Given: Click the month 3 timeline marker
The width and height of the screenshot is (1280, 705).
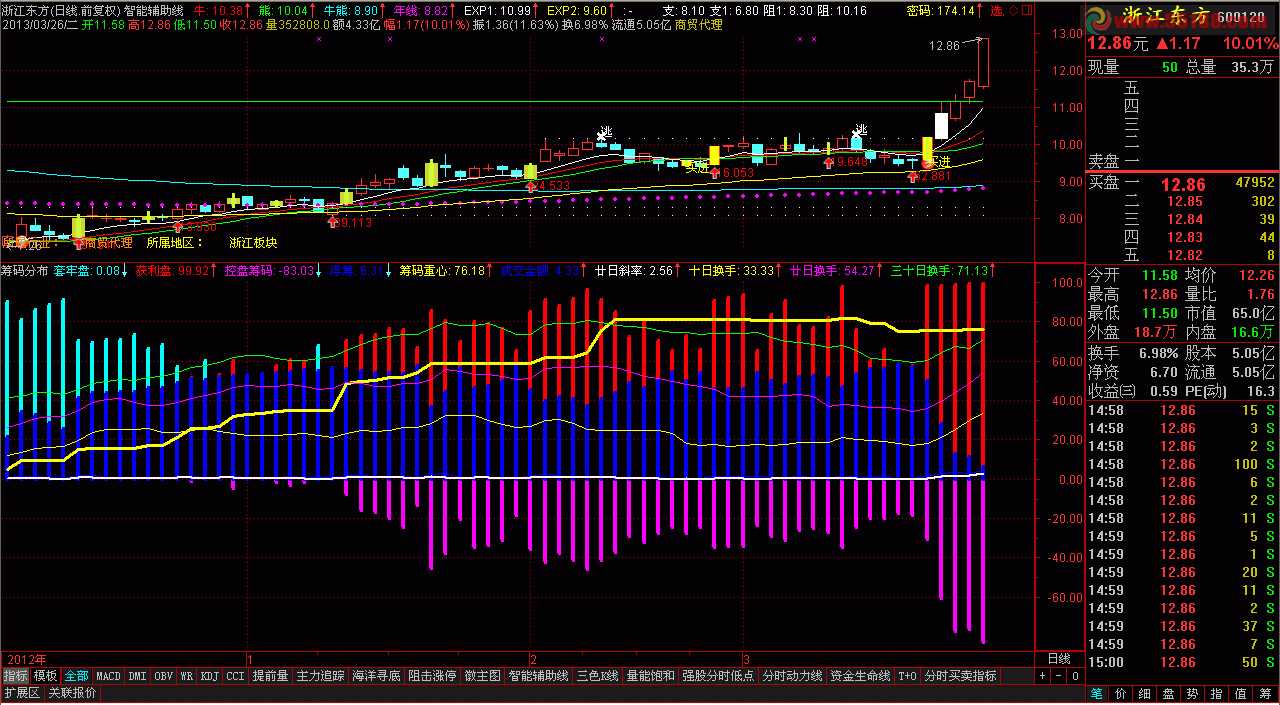Looking at the screenshot, I should pyautogui.click(x=746, y=659).
